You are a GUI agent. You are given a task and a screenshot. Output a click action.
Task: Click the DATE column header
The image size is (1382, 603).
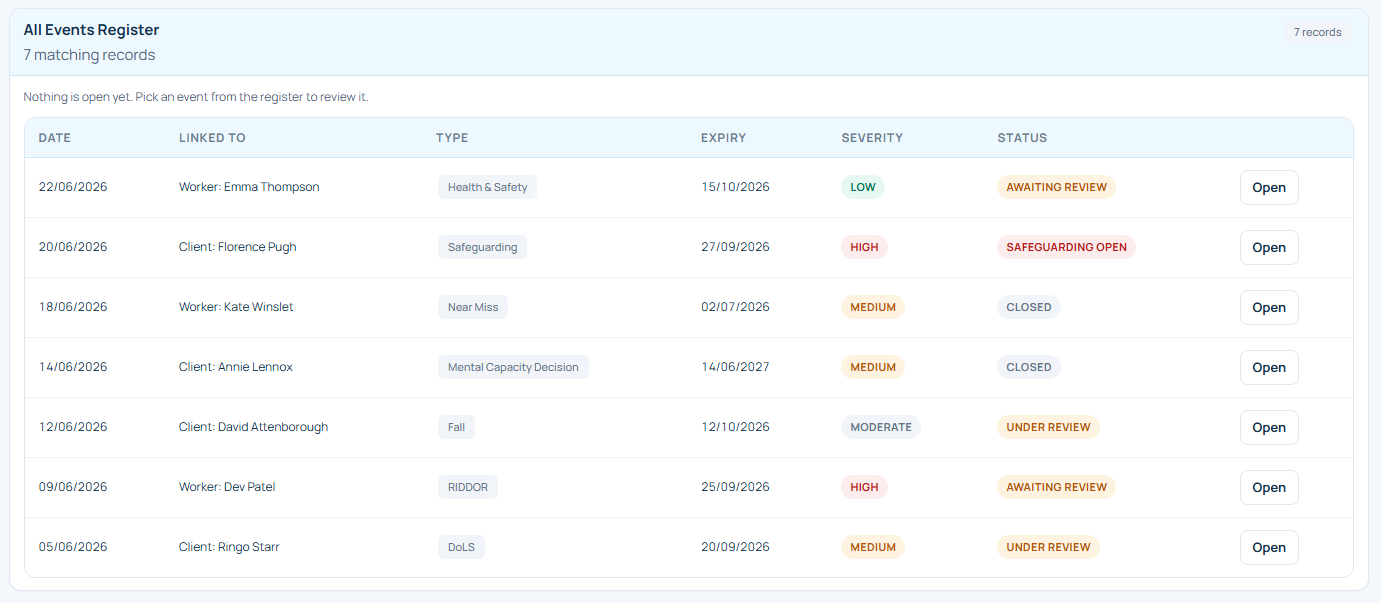pos(55,138)
